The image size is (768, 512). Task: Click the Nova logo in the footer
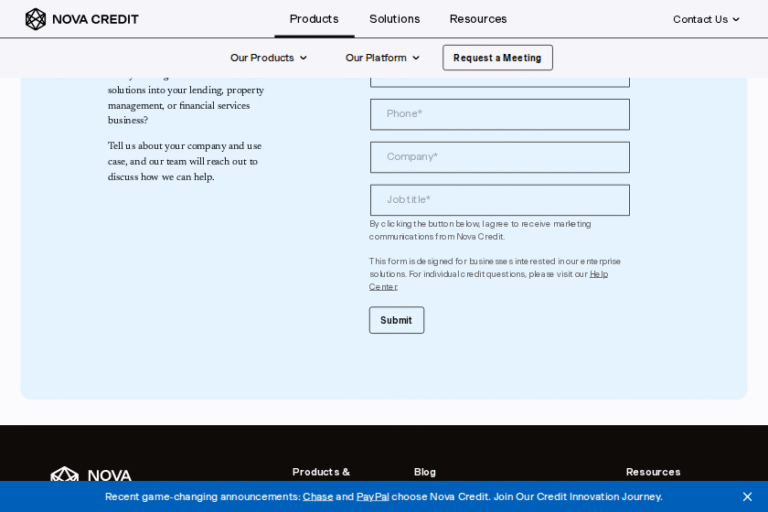tap(91, 475)
